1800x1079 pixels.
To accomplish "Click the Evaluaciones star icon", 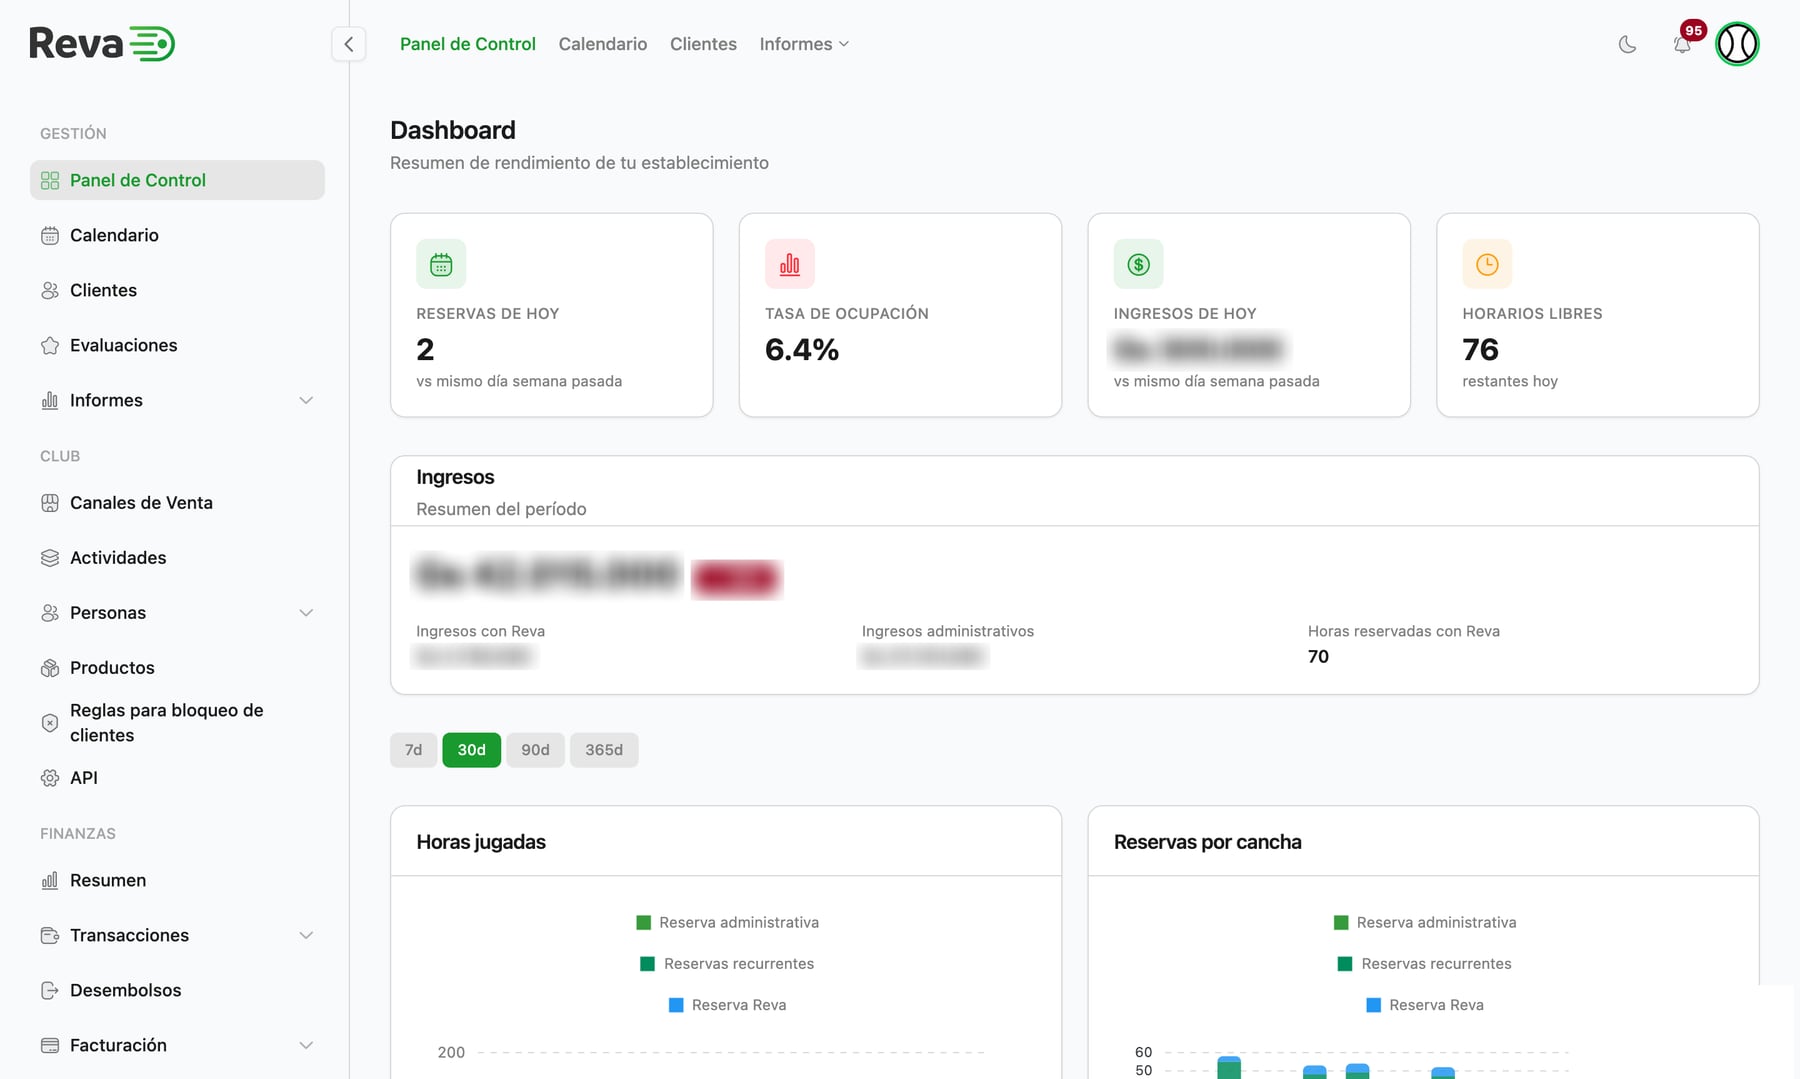I will coord(50,346).
